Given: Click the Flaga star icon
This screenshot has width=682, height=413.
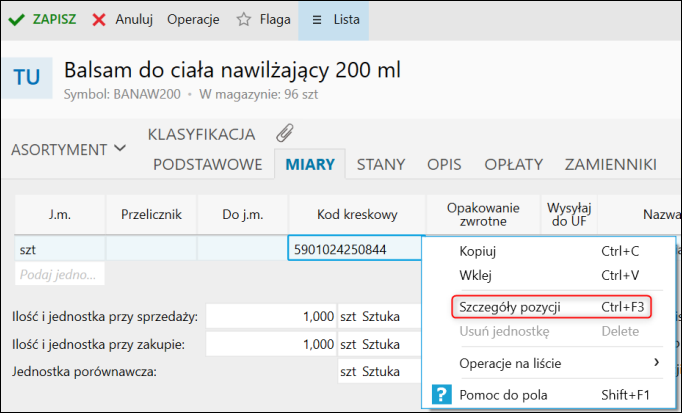Looking at the screenshot, I should pyautogui.click(x=244, y=20).
